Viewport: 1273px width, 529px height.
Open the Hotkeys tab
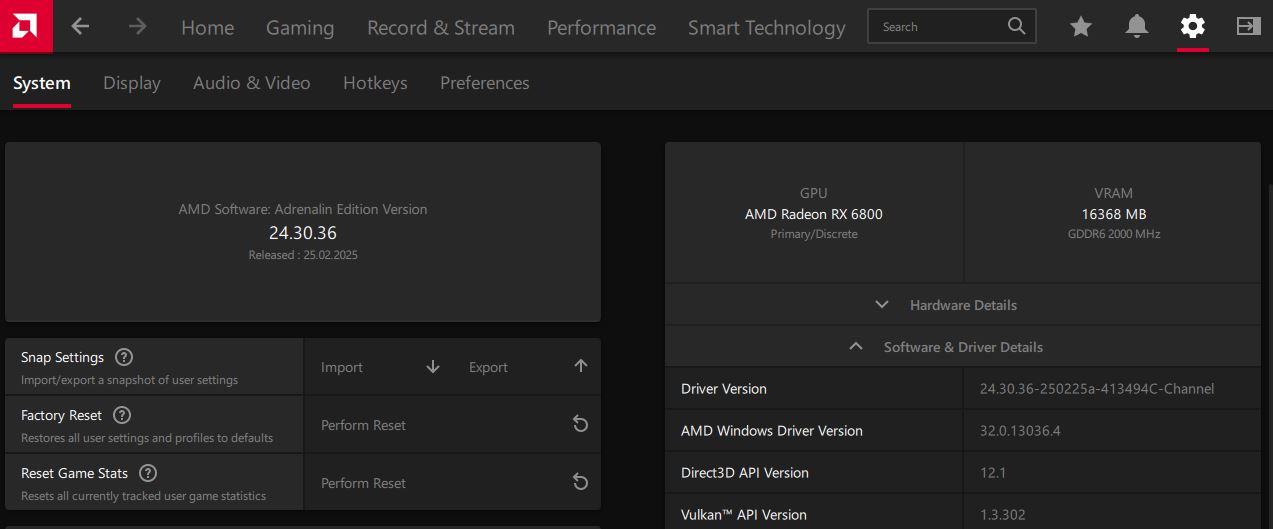click(x=375, y=83)
